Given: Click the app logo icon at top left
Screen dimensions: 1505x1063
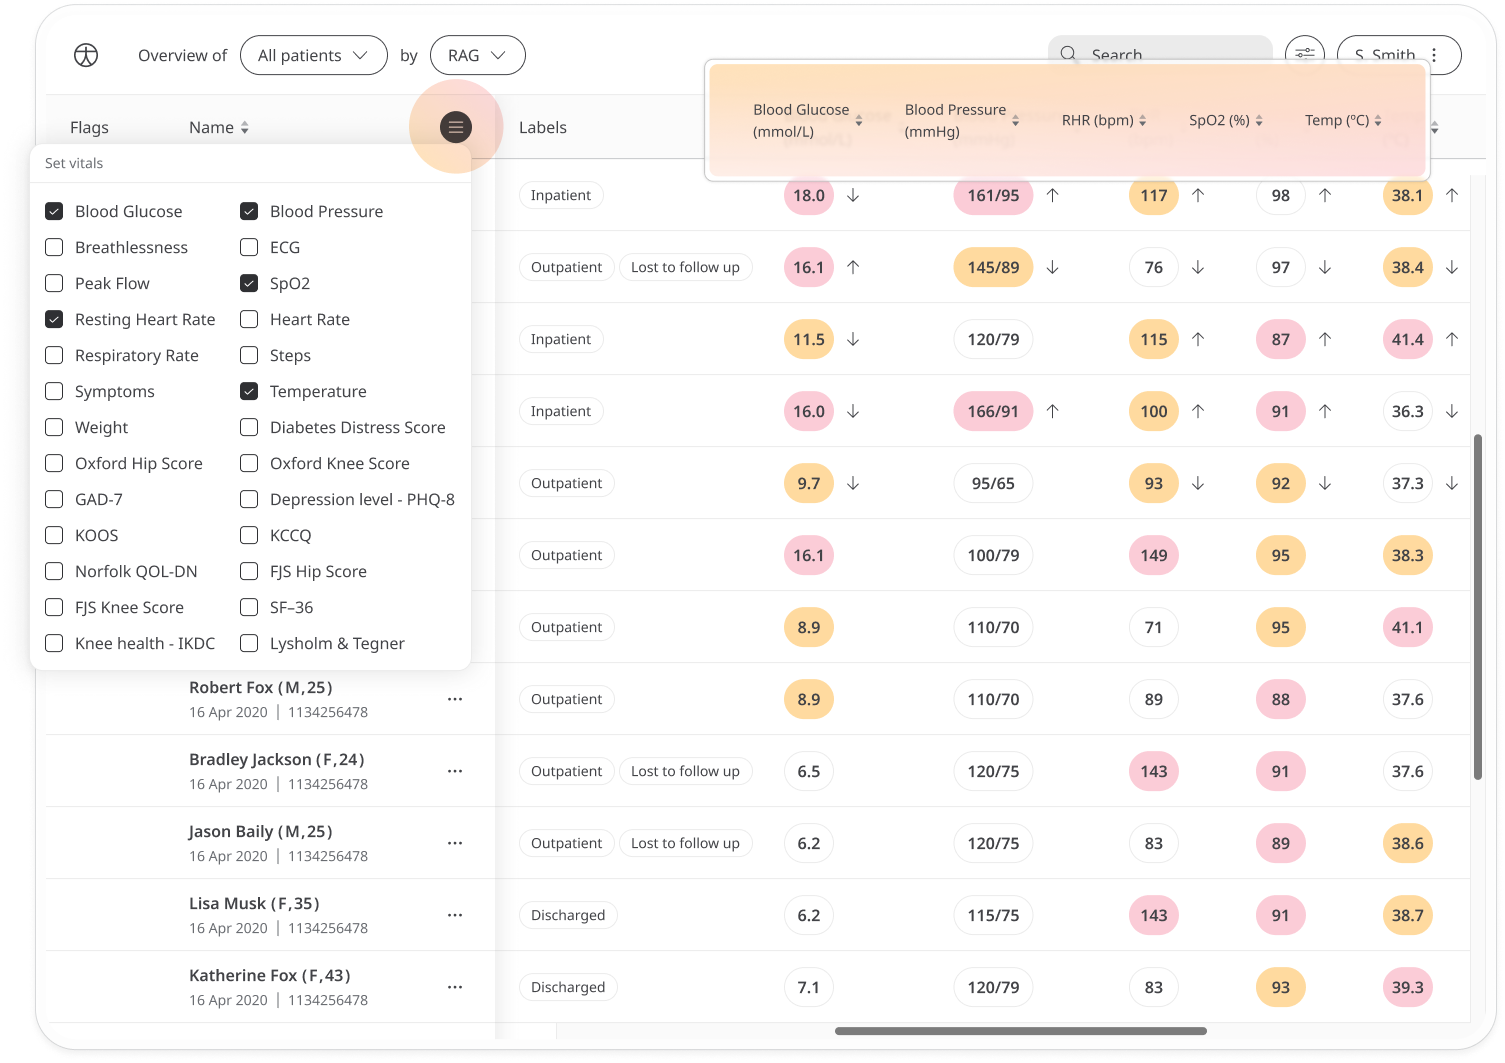Looking at the screenshot, I should pos(86,55).
